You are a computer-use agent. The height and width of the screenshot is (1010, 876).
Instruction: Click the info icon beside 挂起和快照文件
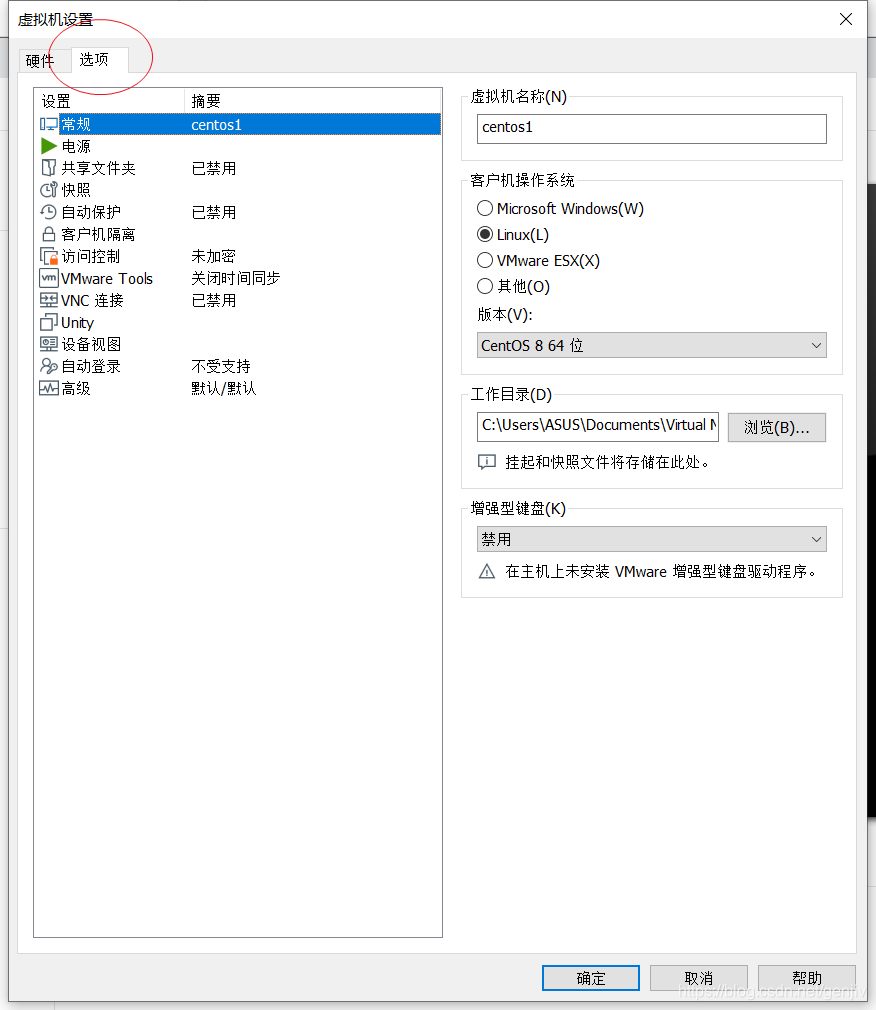(487, 462)
